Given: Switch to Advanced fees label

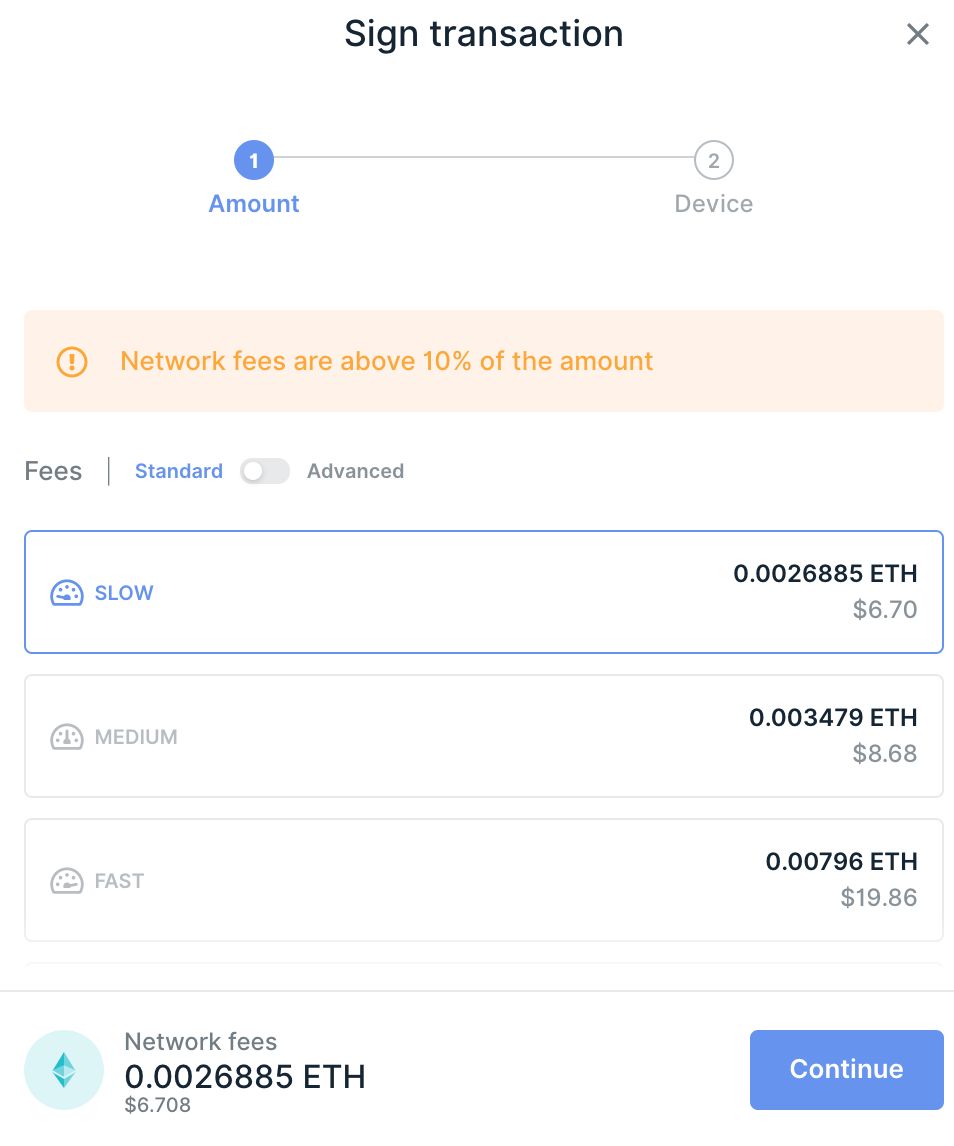Looking at the screenshot, I should click(355, 471).
